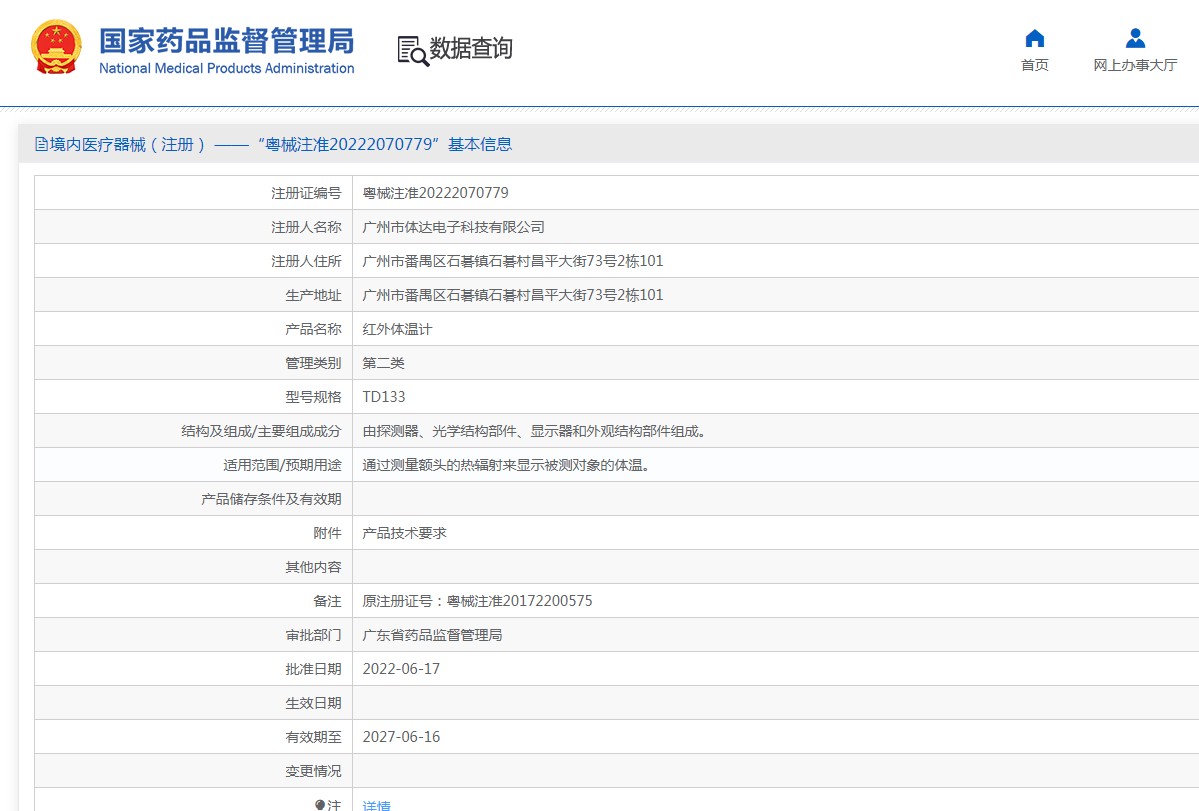Click the 生产地址 row label

(313, 295)
